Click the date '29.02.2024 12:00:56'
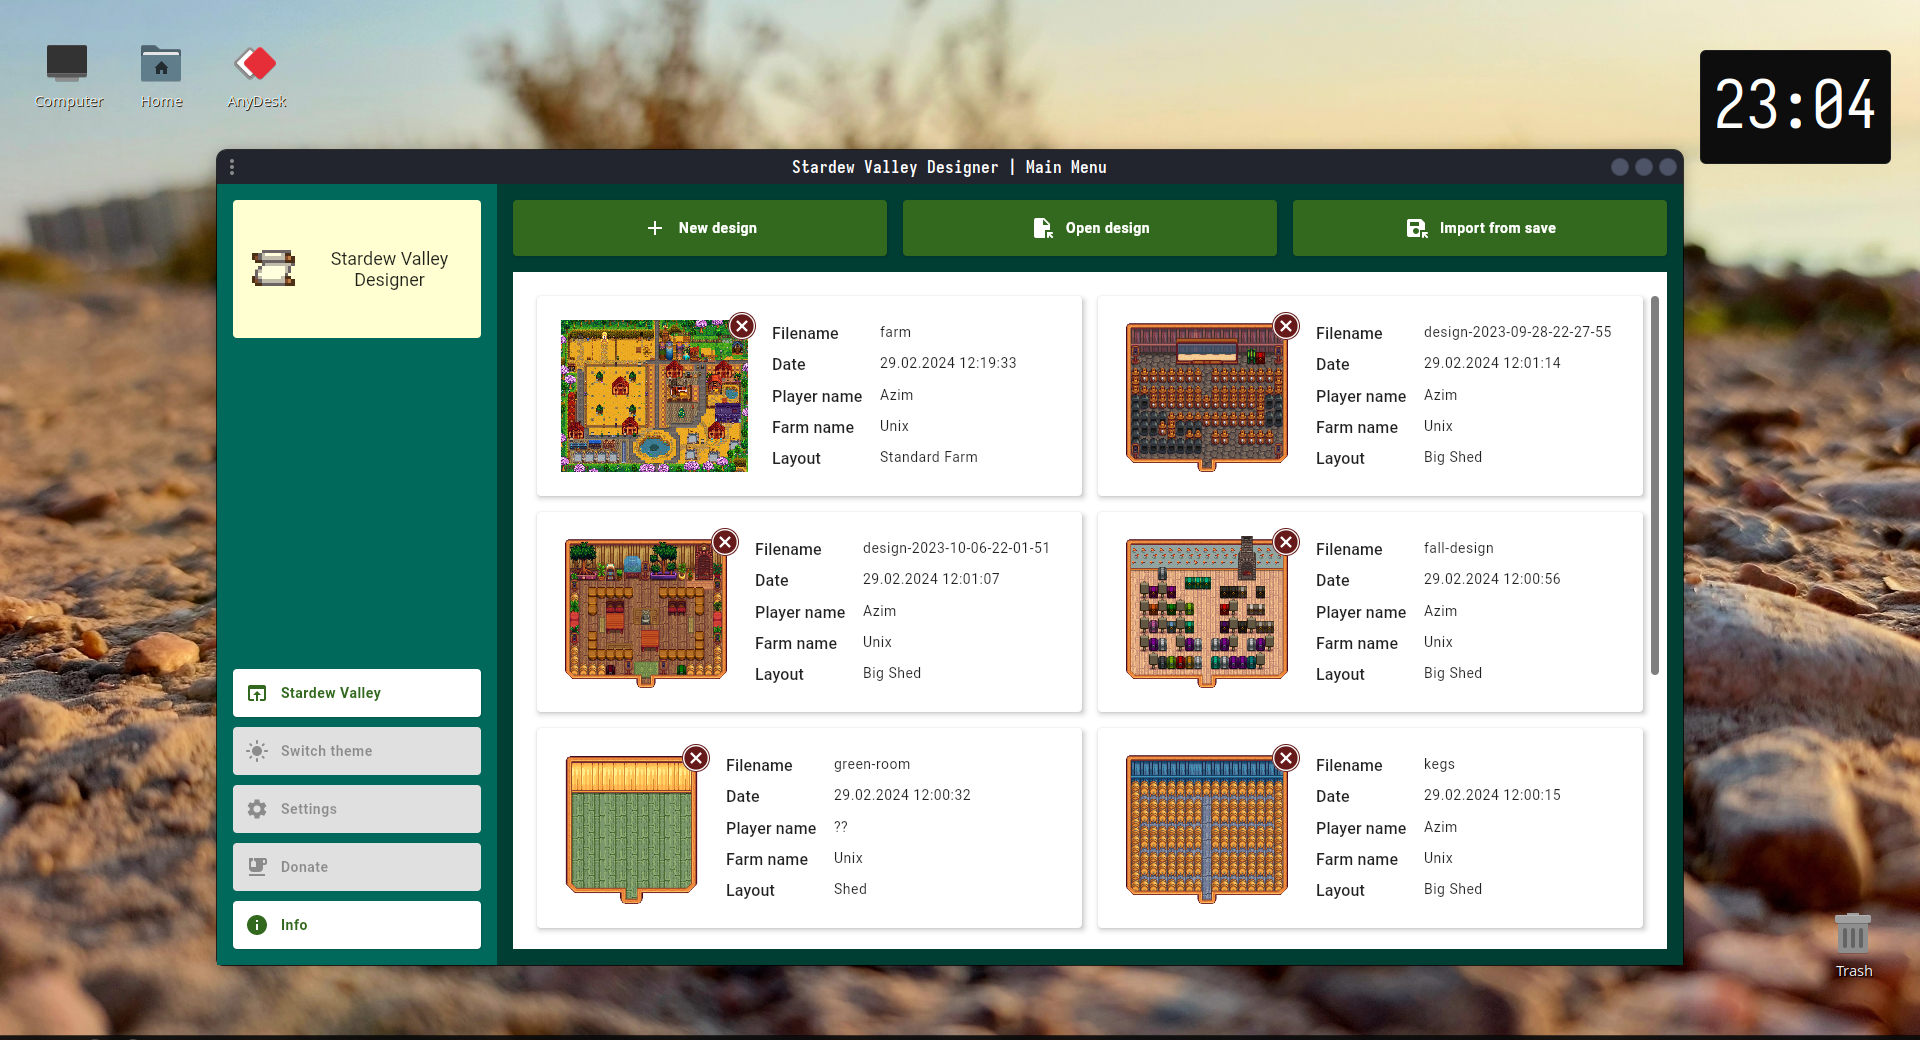1920x1040 pixels. (1492, 579)
